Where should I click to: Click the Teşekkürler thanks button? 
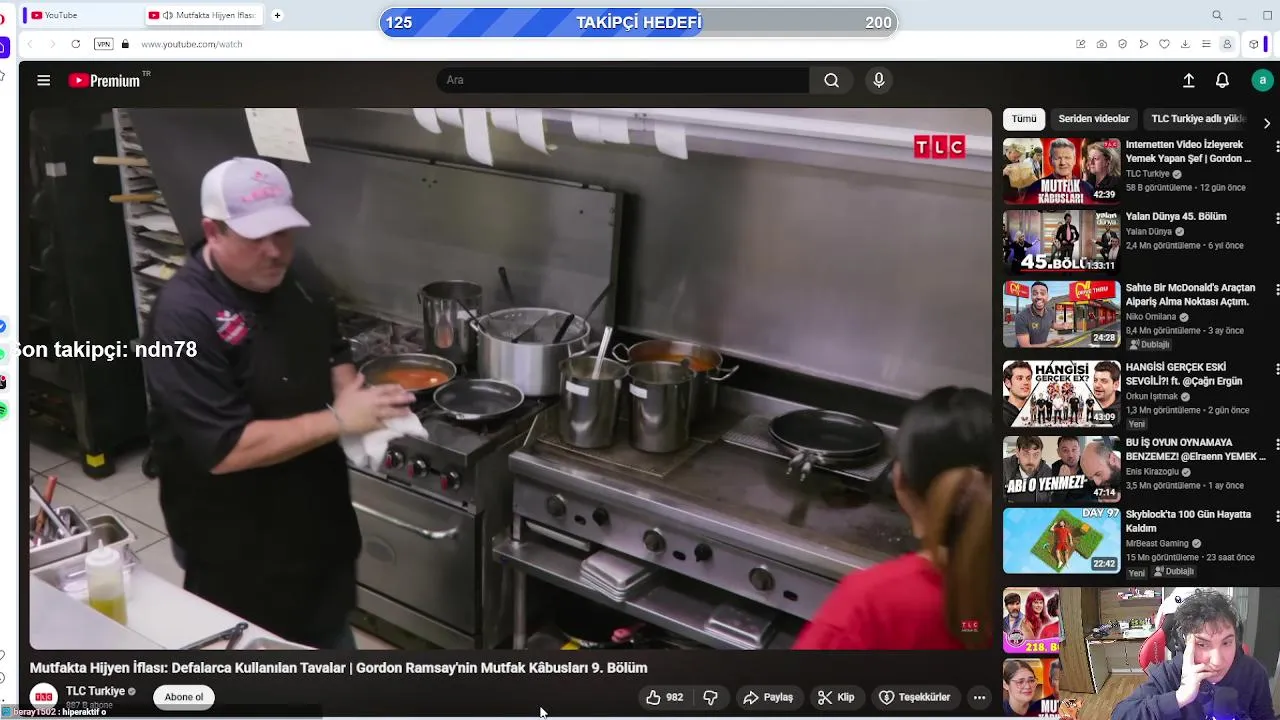coord(914,697)
